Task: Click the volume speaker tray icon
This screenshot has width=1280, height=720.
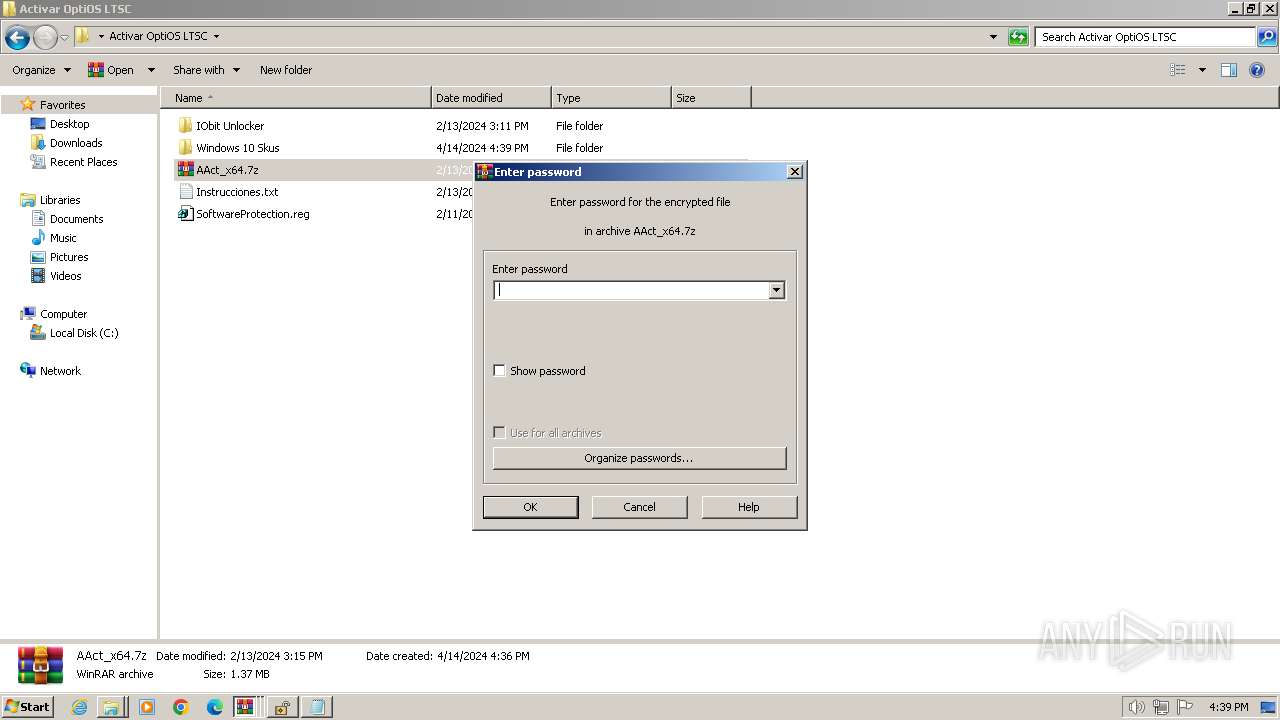Action: (1137, 707)
